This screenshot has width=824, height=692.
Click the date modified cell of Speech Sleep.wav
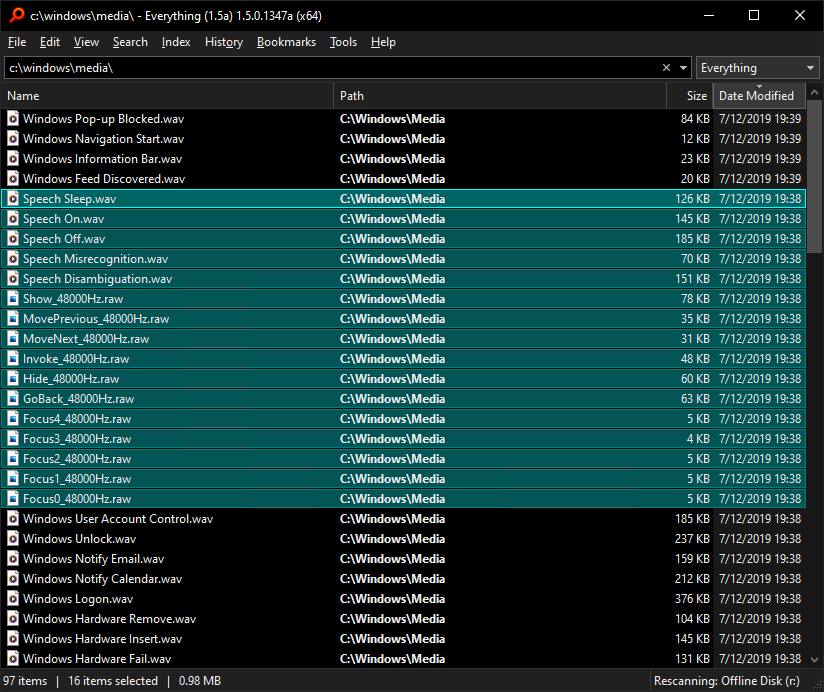[x=760, y=199]
